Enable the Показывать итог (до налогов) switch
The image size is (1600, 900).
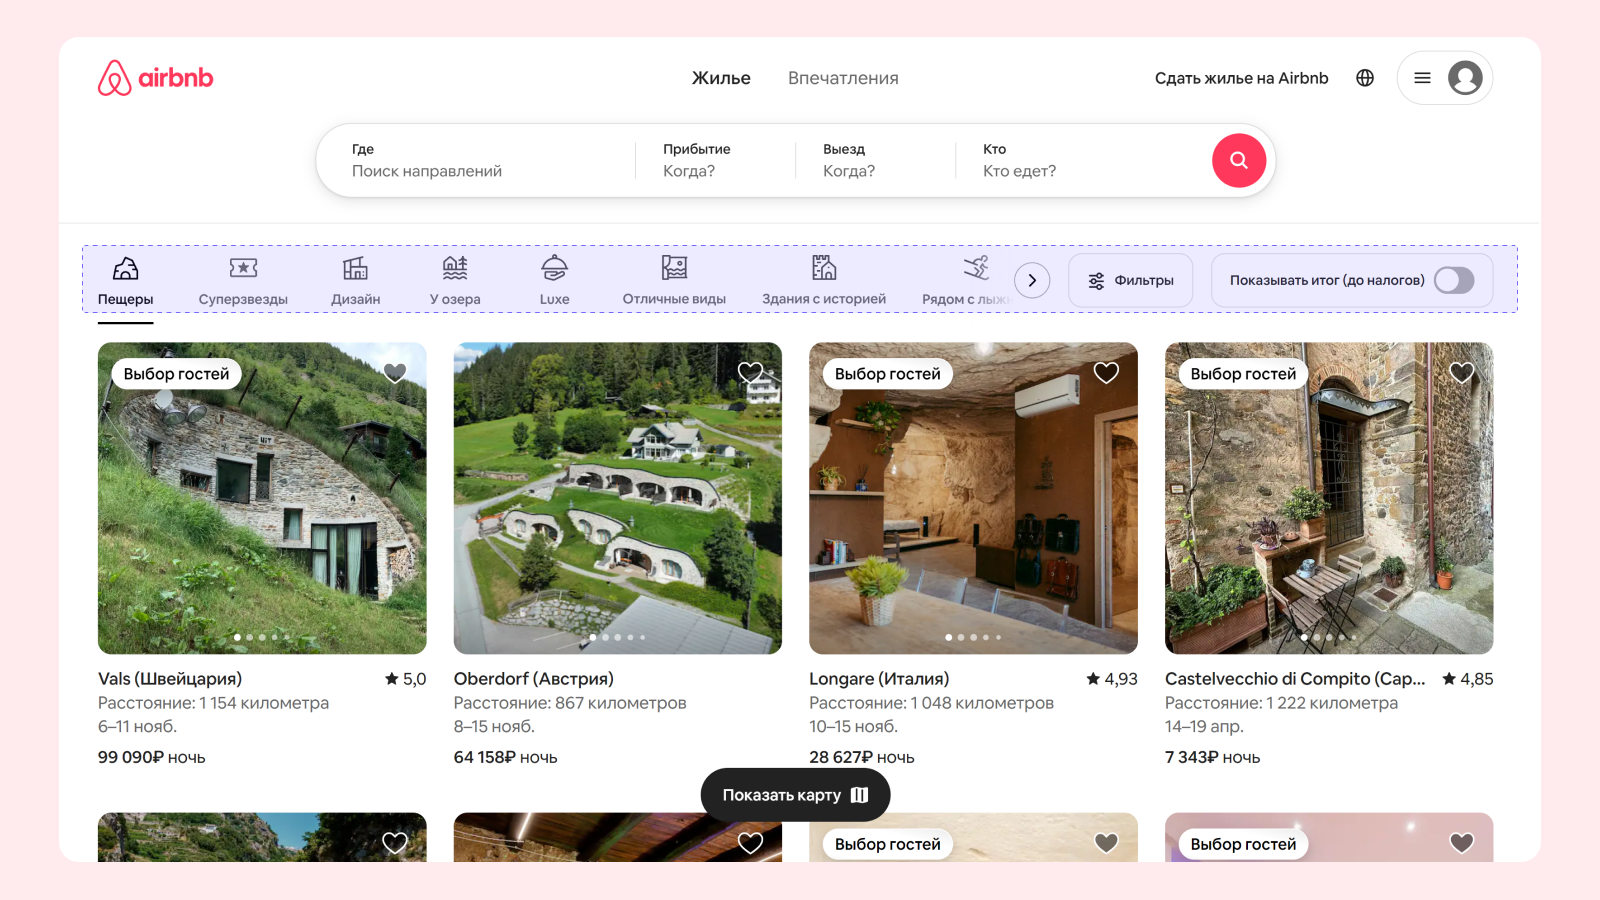[1455, 280]
